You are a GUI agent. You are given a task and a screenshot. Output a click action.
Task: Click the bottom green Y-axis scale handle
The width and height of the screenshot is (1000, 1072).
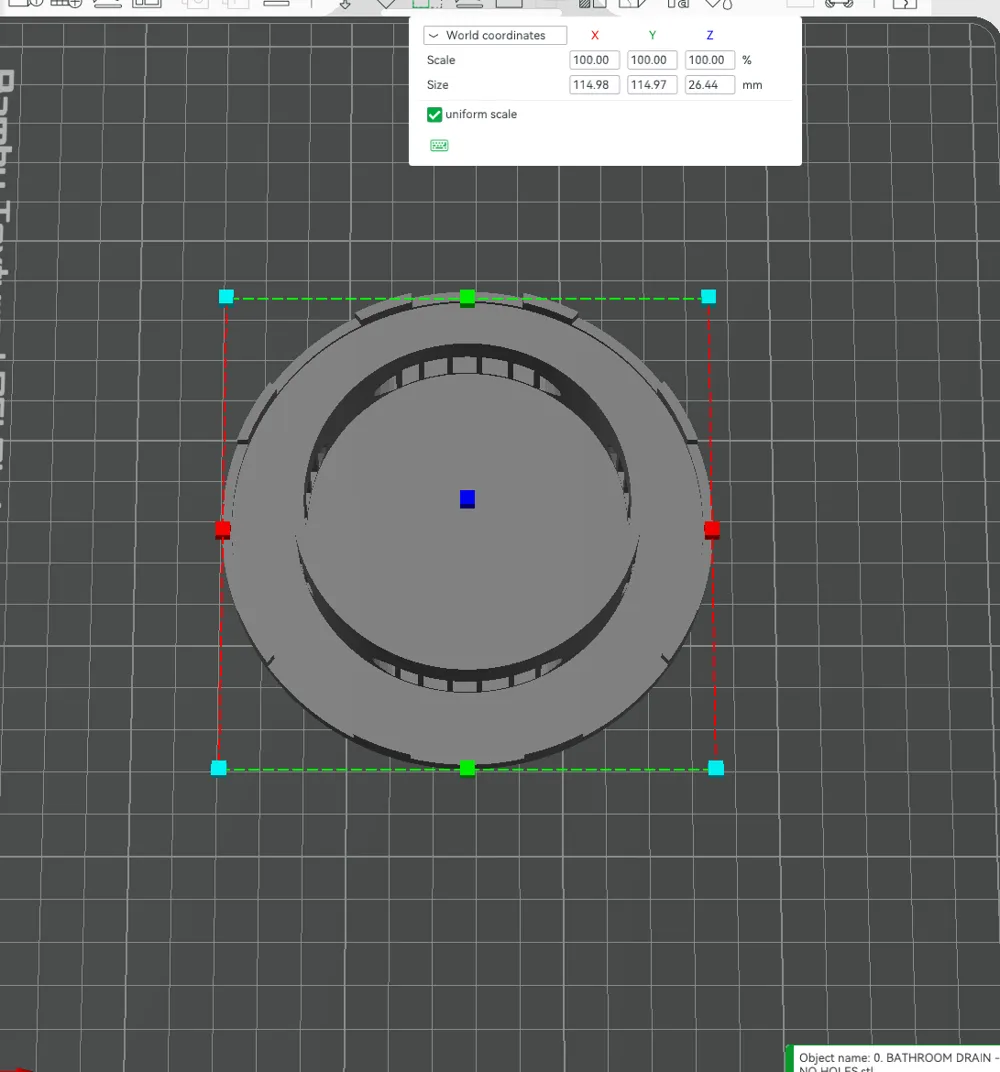click(468, 768)
